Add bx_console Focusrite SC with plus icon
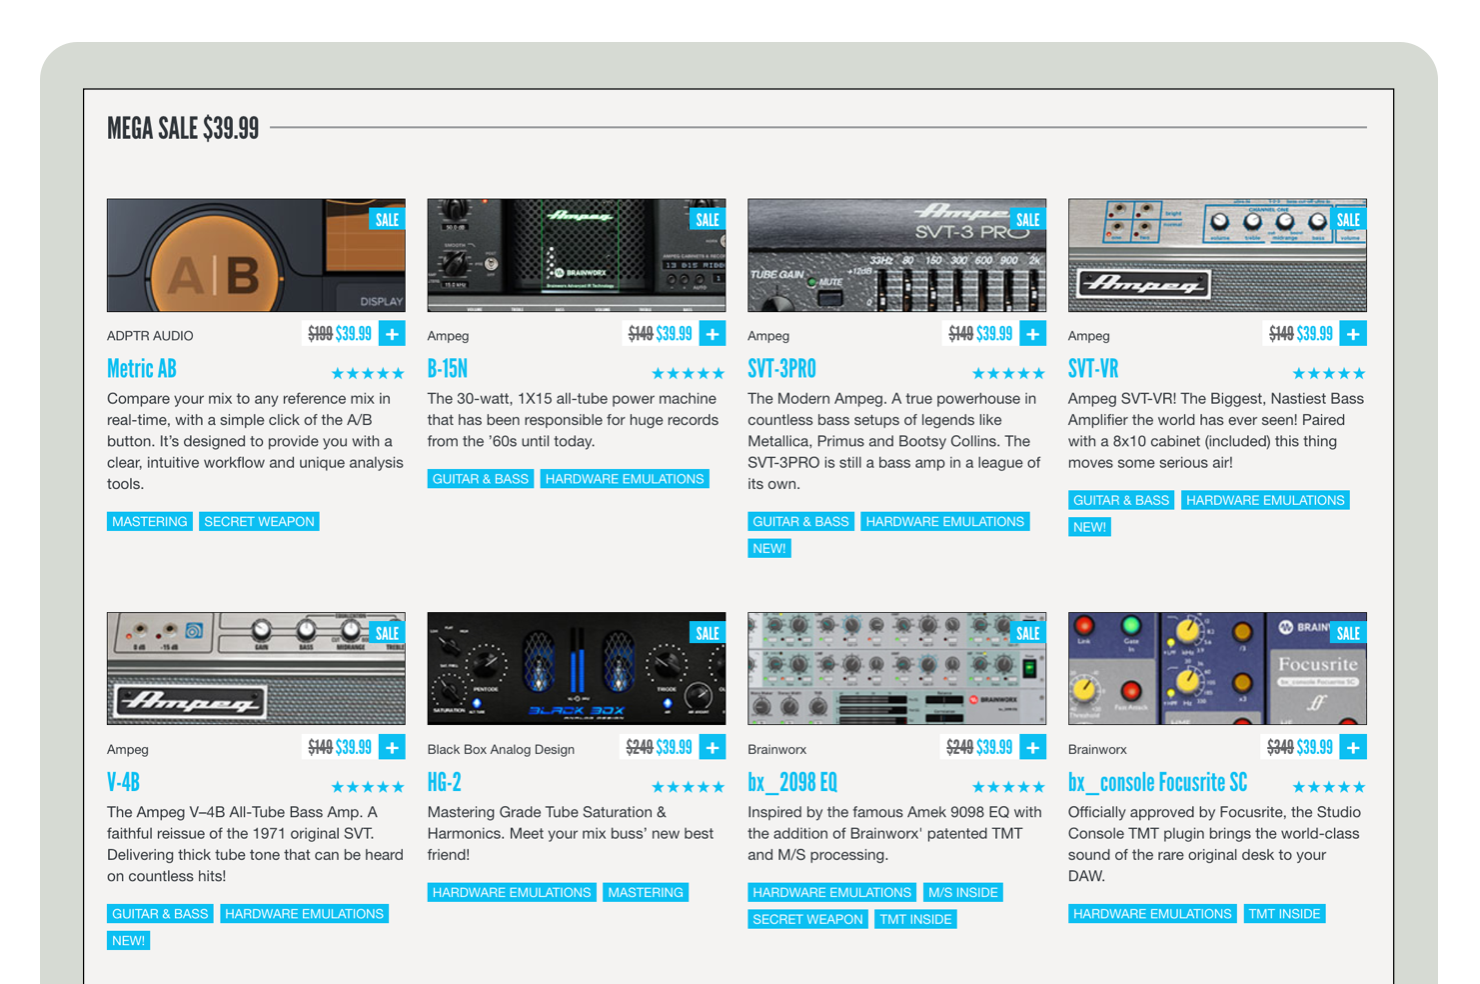The height and width of the screenshot is (984, 1480). click(1353, 747)
